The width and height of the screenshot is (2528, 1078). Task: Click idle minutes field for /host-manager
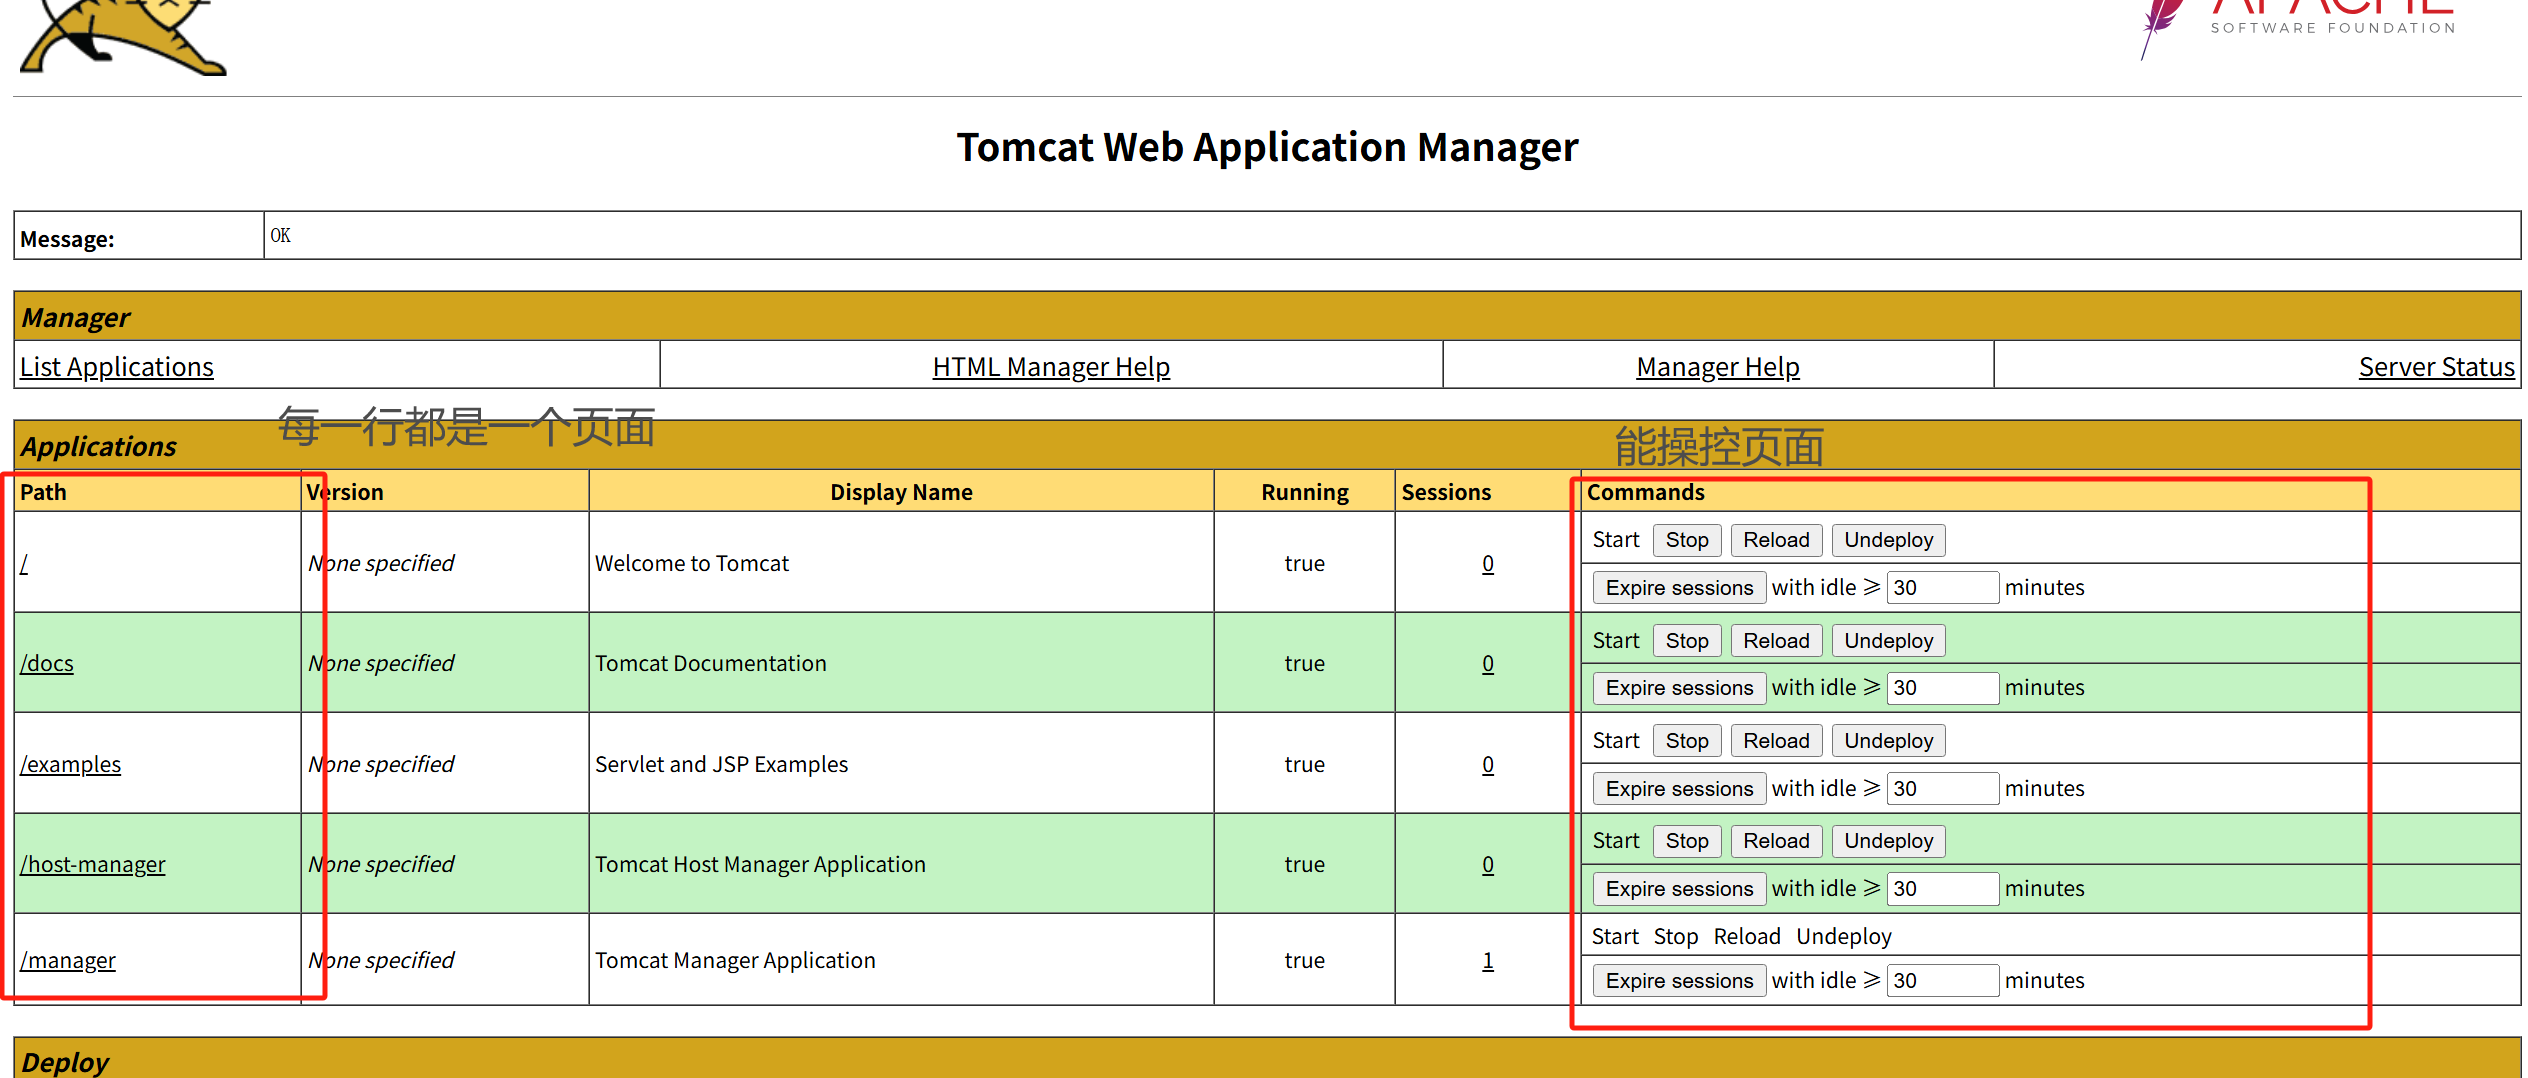tap(1942, 889)
